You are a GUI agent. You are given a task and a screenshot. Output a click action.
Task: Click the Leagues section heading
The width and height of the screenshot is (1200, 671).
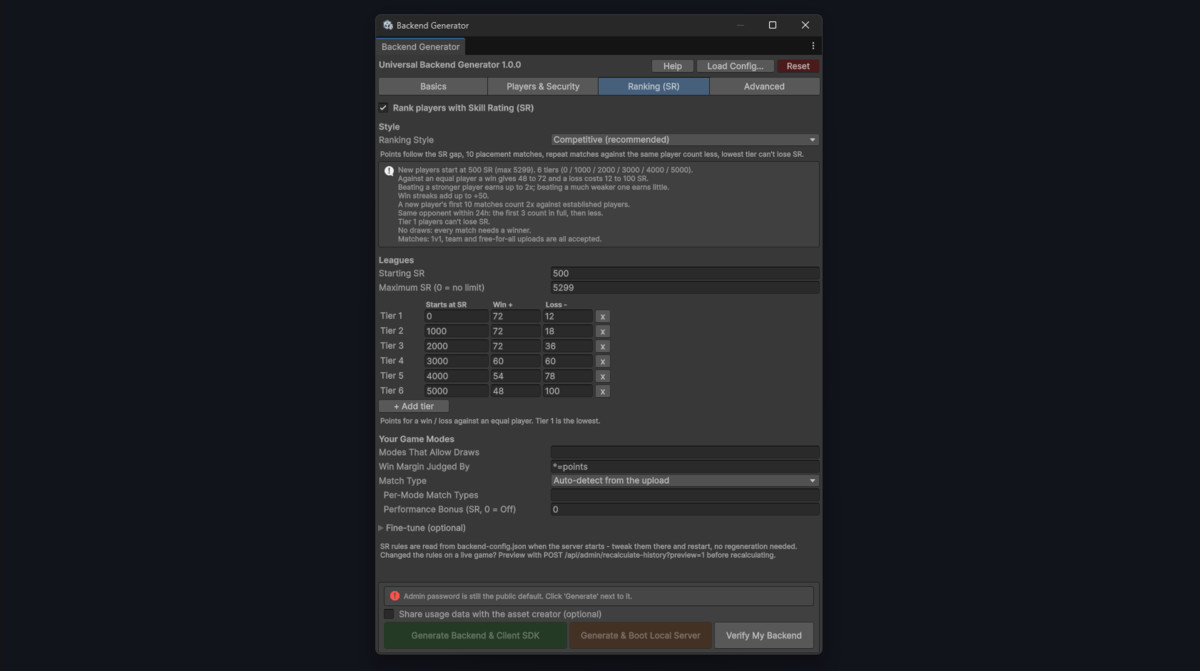pyautogui.click(x=396, y=260)
